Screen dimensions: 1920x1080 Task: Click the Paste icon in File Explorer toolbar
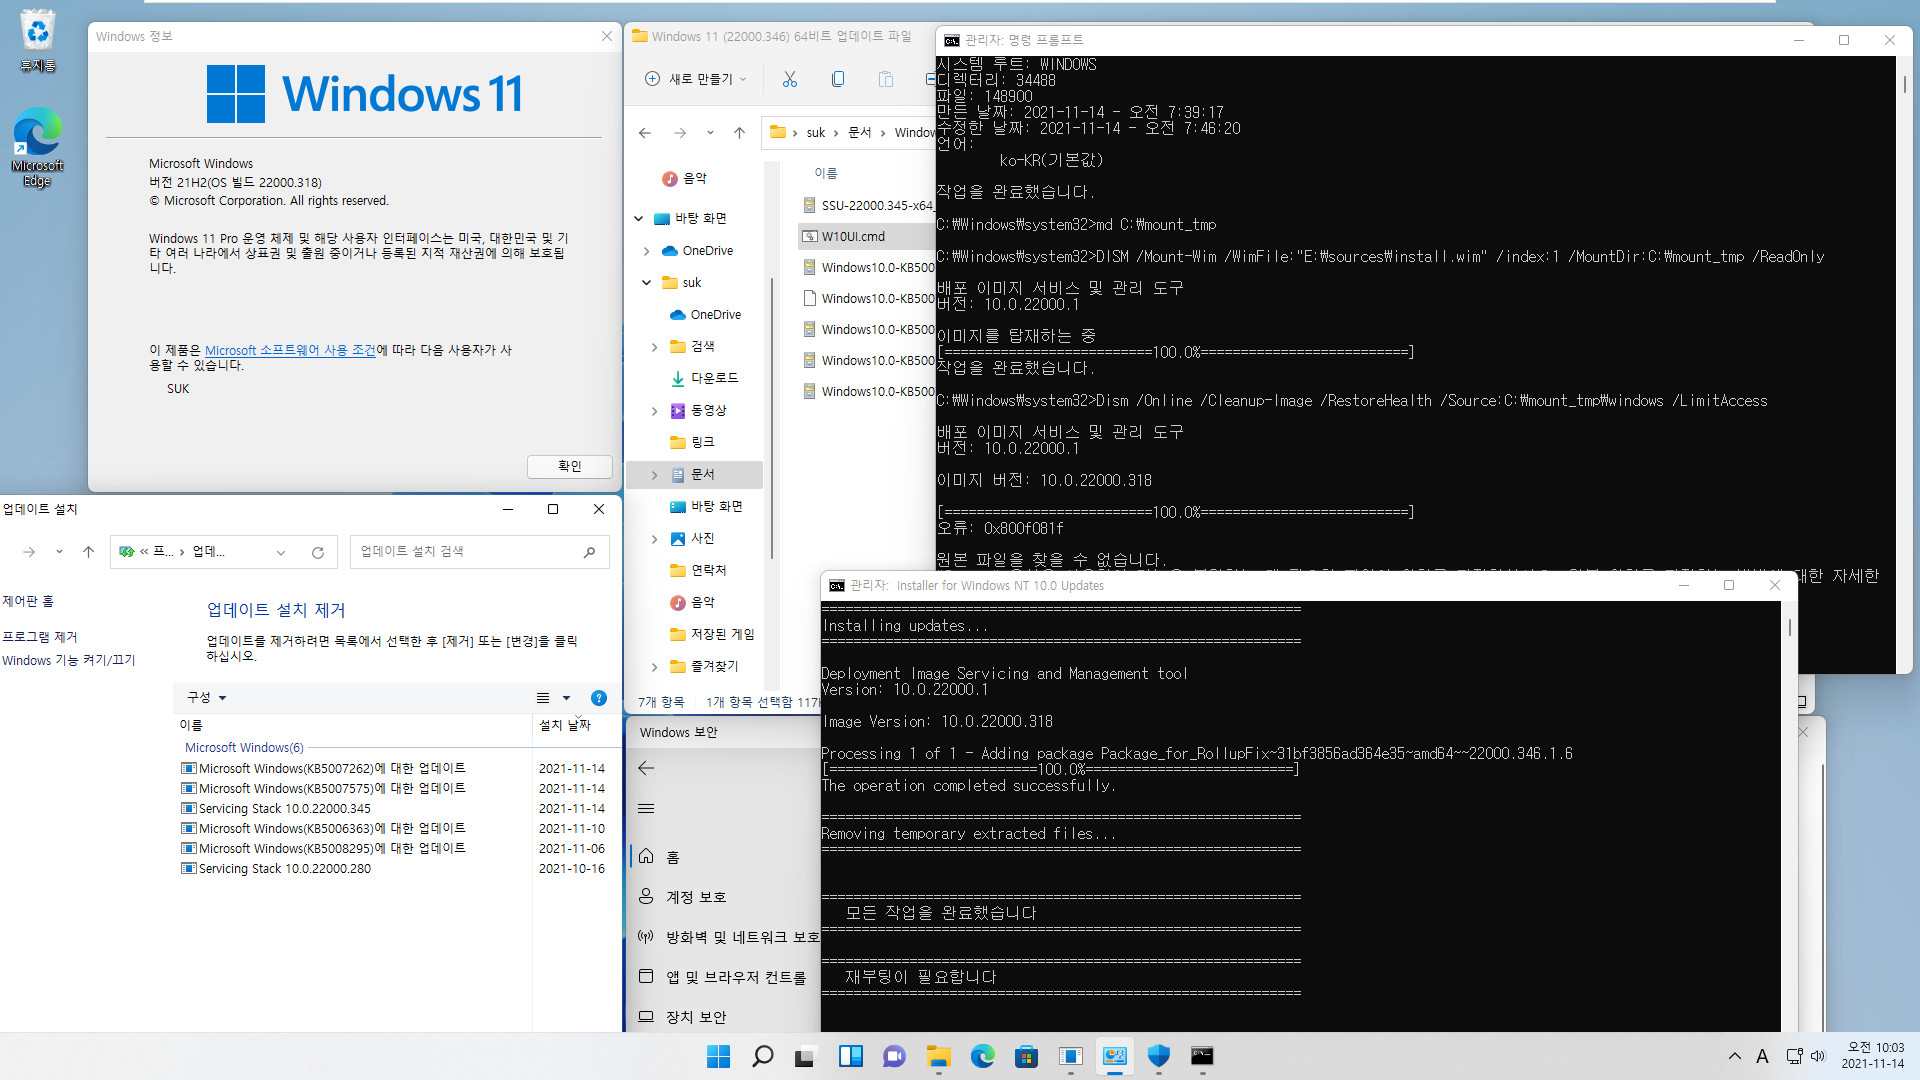coord(885,79)
